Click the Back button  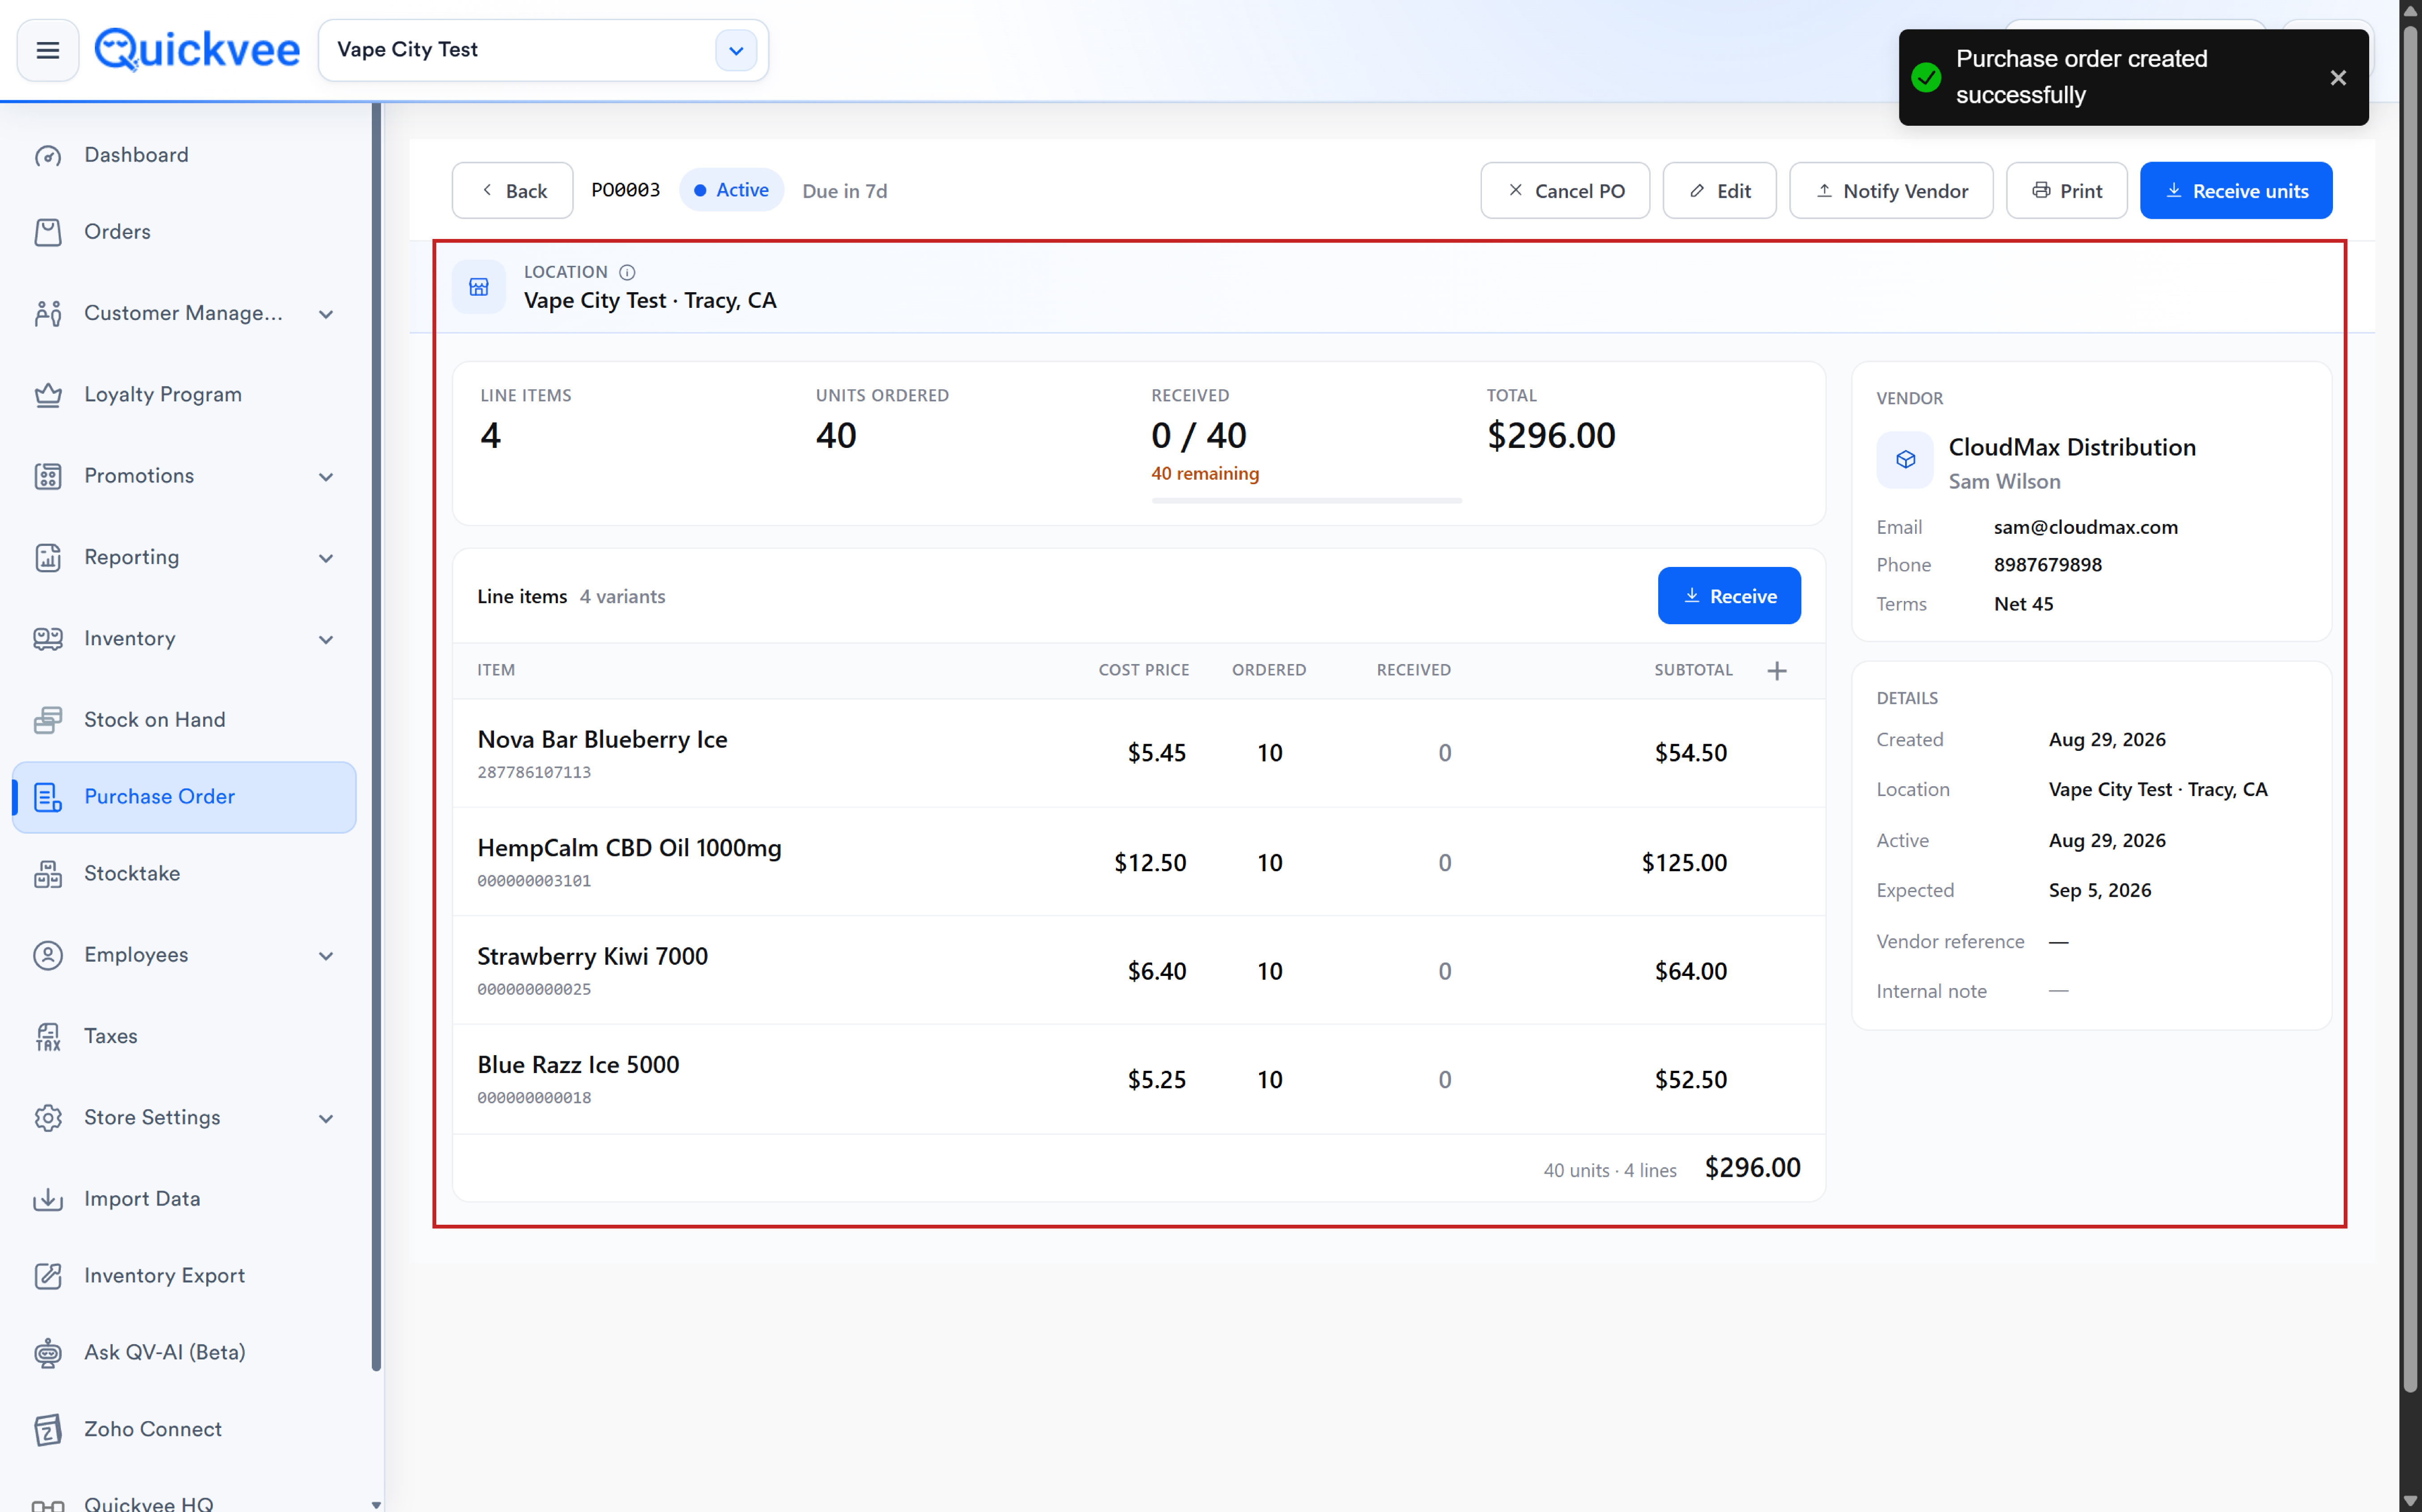[512, 190]
